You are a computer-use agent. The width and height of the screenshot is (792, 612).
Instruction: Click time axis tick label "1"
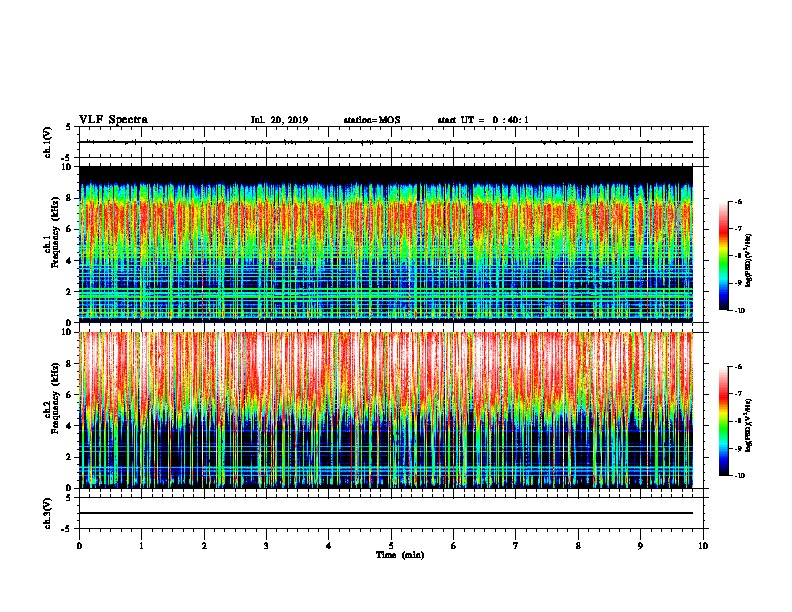coord(141,546)
